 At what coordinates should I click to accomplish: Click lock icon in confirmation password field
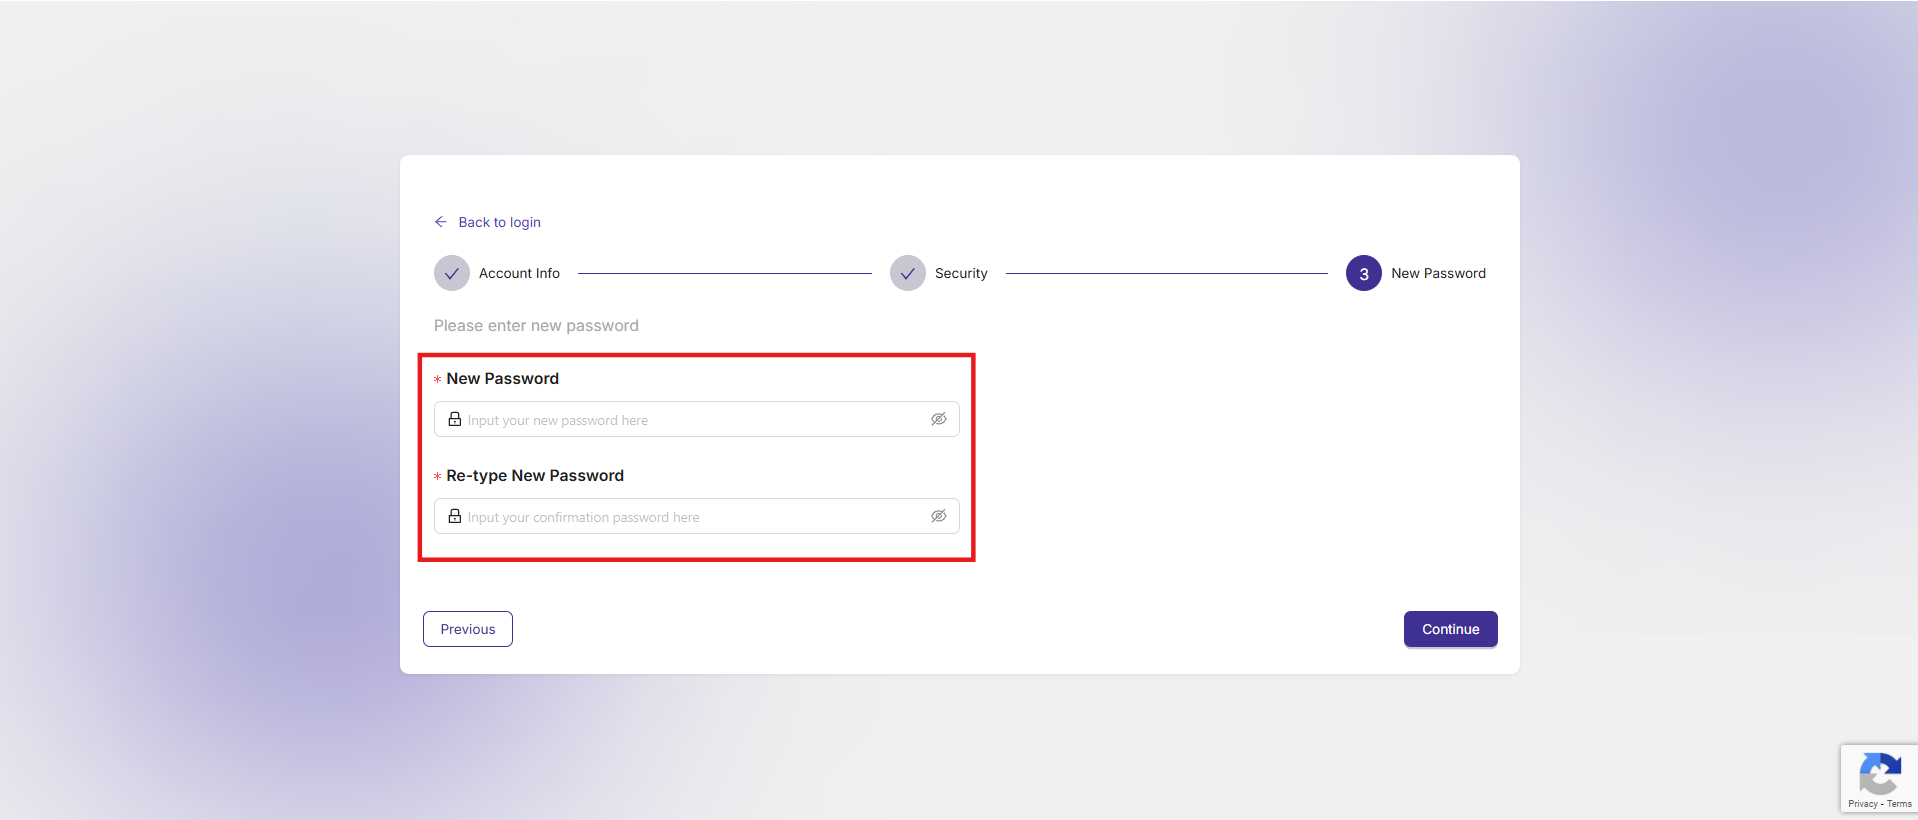[455, 516]
